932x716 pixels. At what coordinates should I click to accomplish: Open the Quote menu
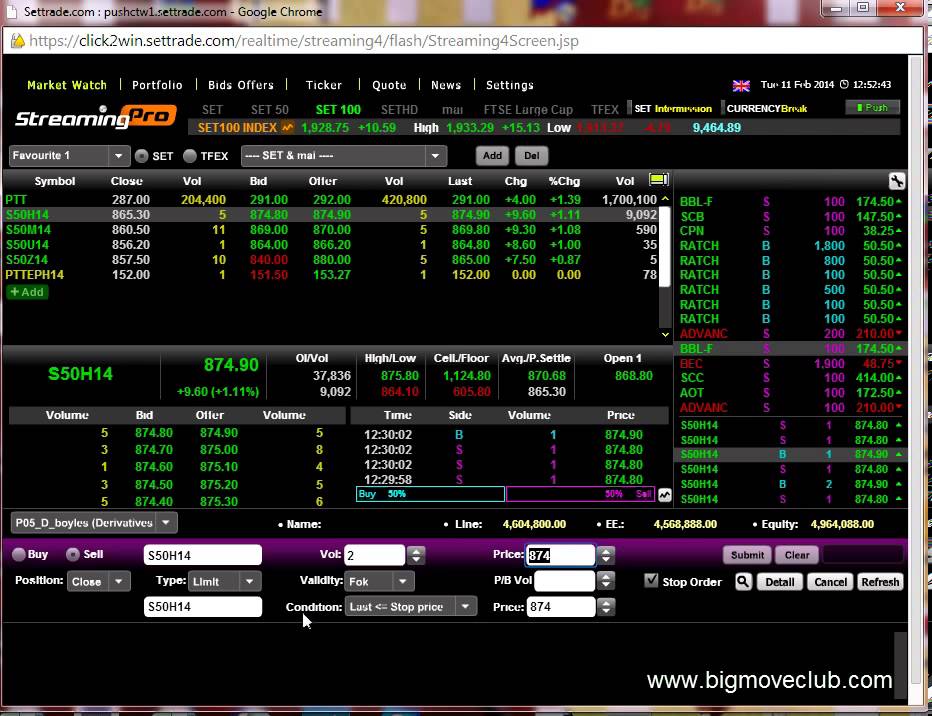coord(389,85)
